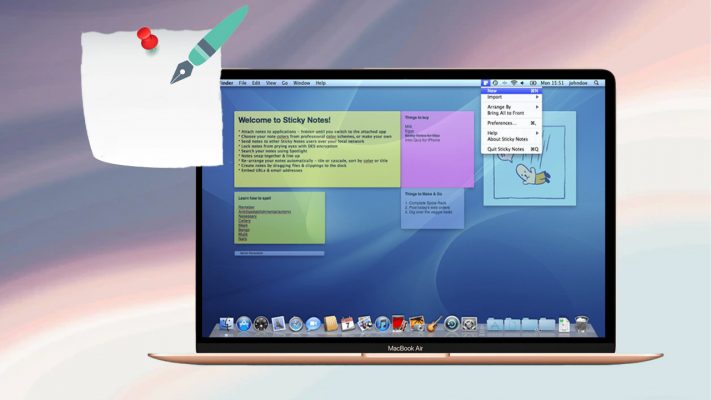711x400 pixels.
Task: Click the Sticky Notes menu bar icon
Action: coord(486,83)
